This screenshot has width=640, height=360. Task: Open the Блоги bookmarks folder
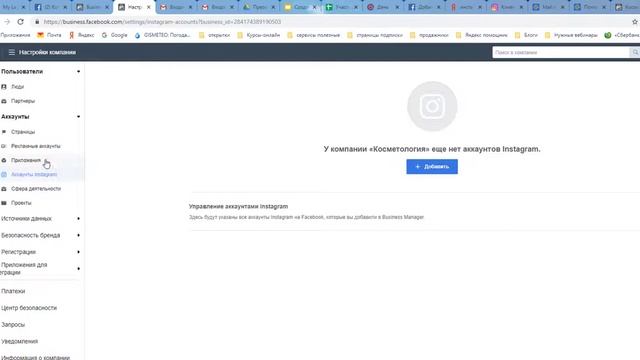[526, 35]
